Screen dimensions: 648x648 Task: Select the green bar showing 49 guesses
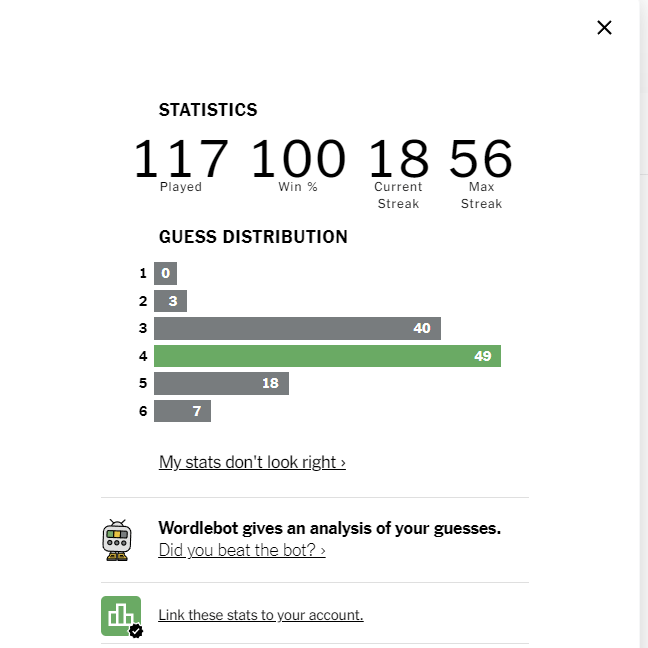pyautogui.click(x=327, y=356)
